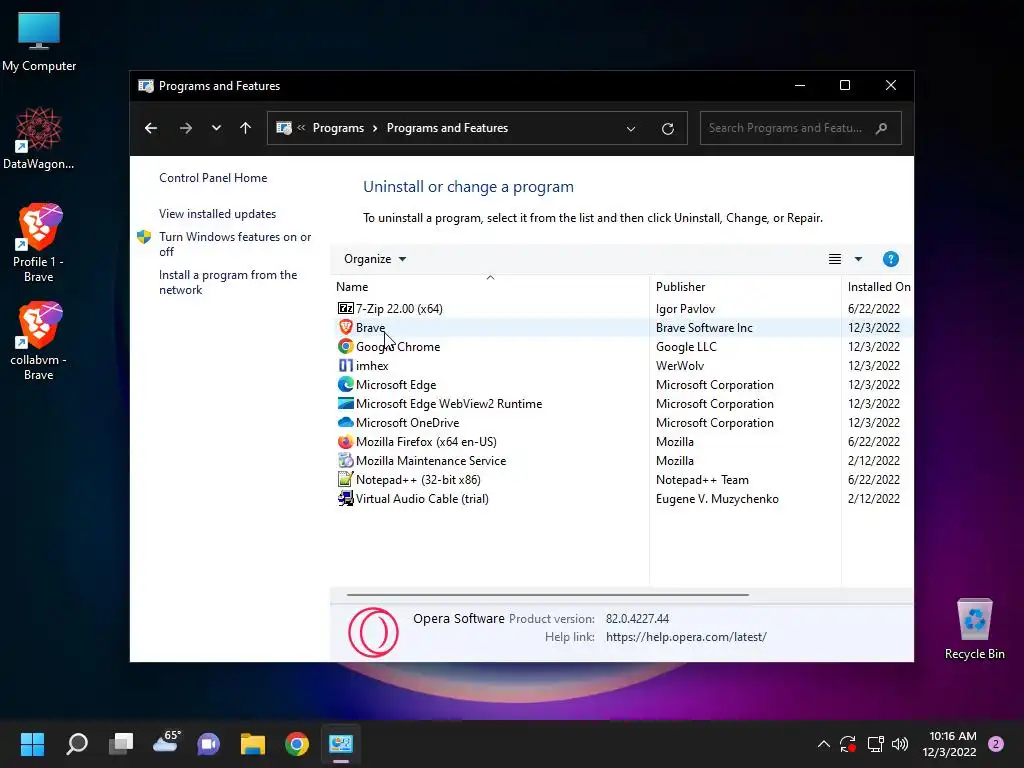This screenshot has height=768, width=1024.
Task: Click Programs and Features breadcrumb
Action: [447, 128]
